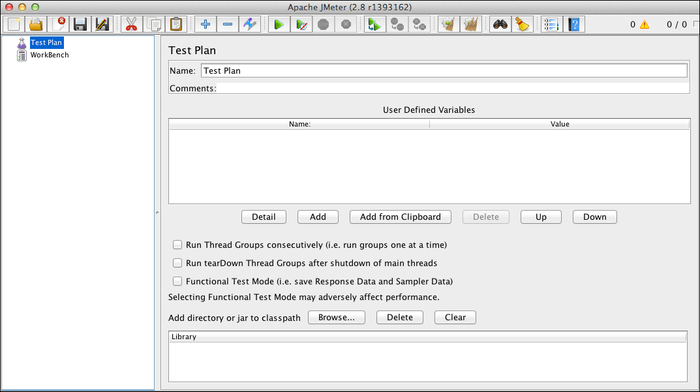Open Function Helper dialog list icon

click(551, 25)
